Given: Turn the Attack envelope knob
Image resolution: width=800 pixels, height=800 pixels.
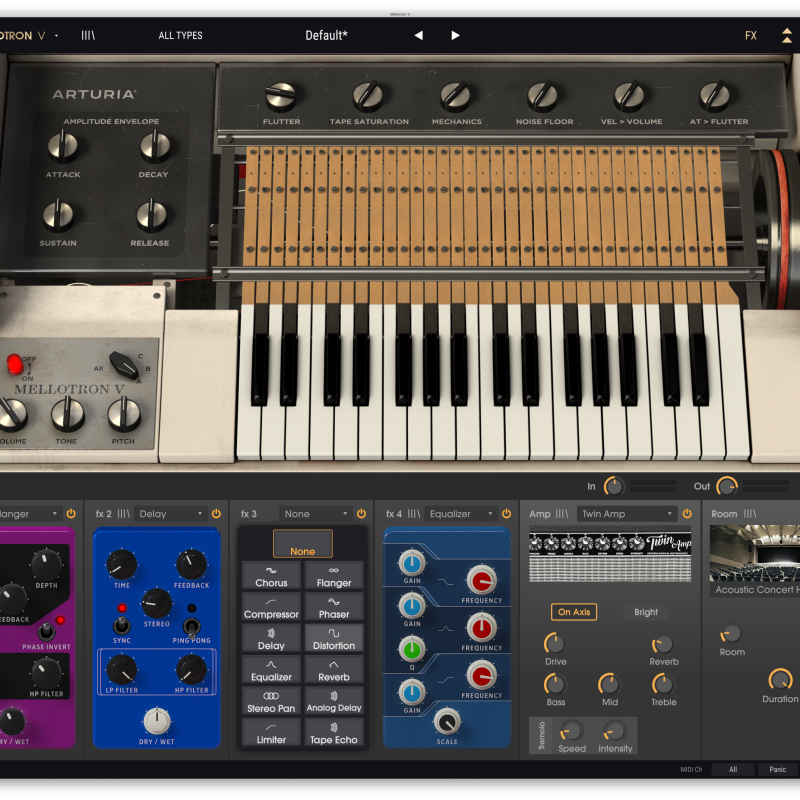Looking at the screenshot, I should [x=62, y=146].
